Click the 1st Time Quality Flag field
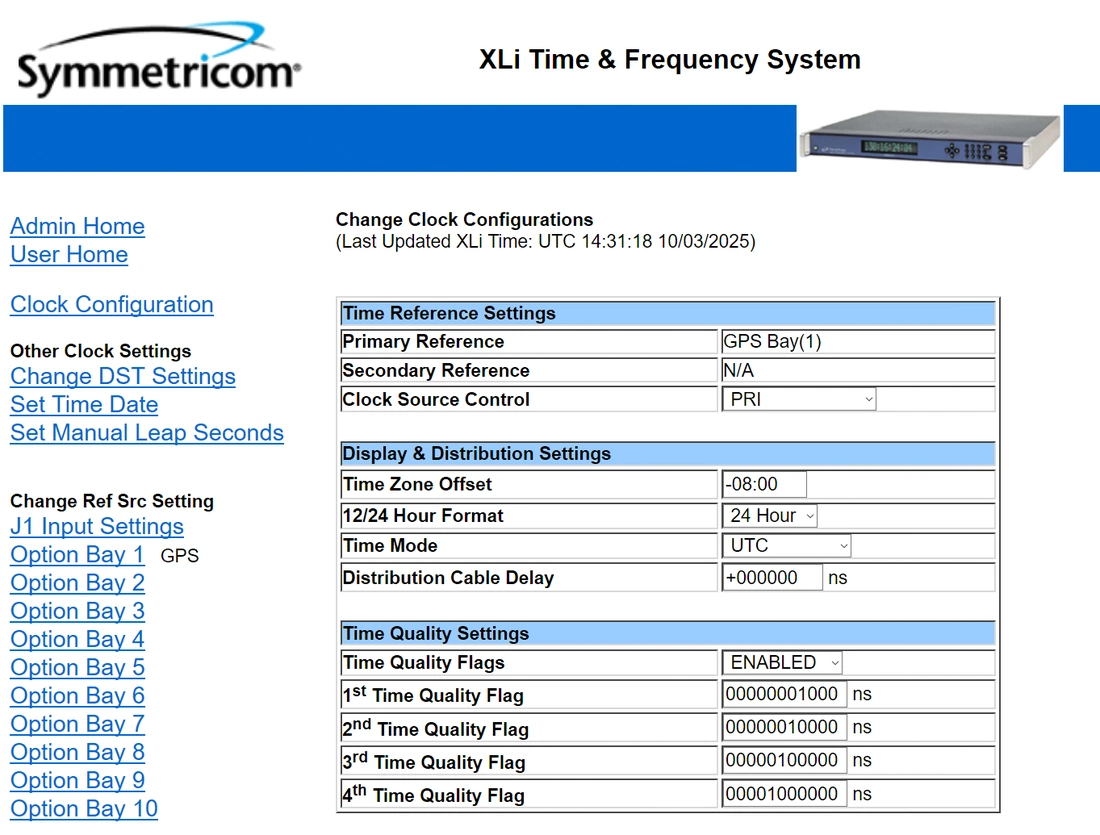Viewport: 1100px width, 835px height. 783,694
